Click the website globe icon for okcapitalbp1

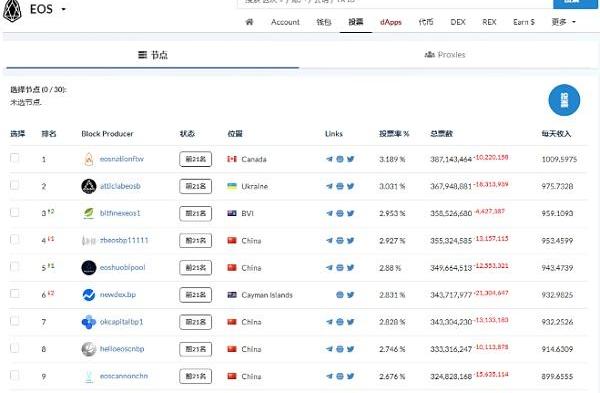[340, 322]
